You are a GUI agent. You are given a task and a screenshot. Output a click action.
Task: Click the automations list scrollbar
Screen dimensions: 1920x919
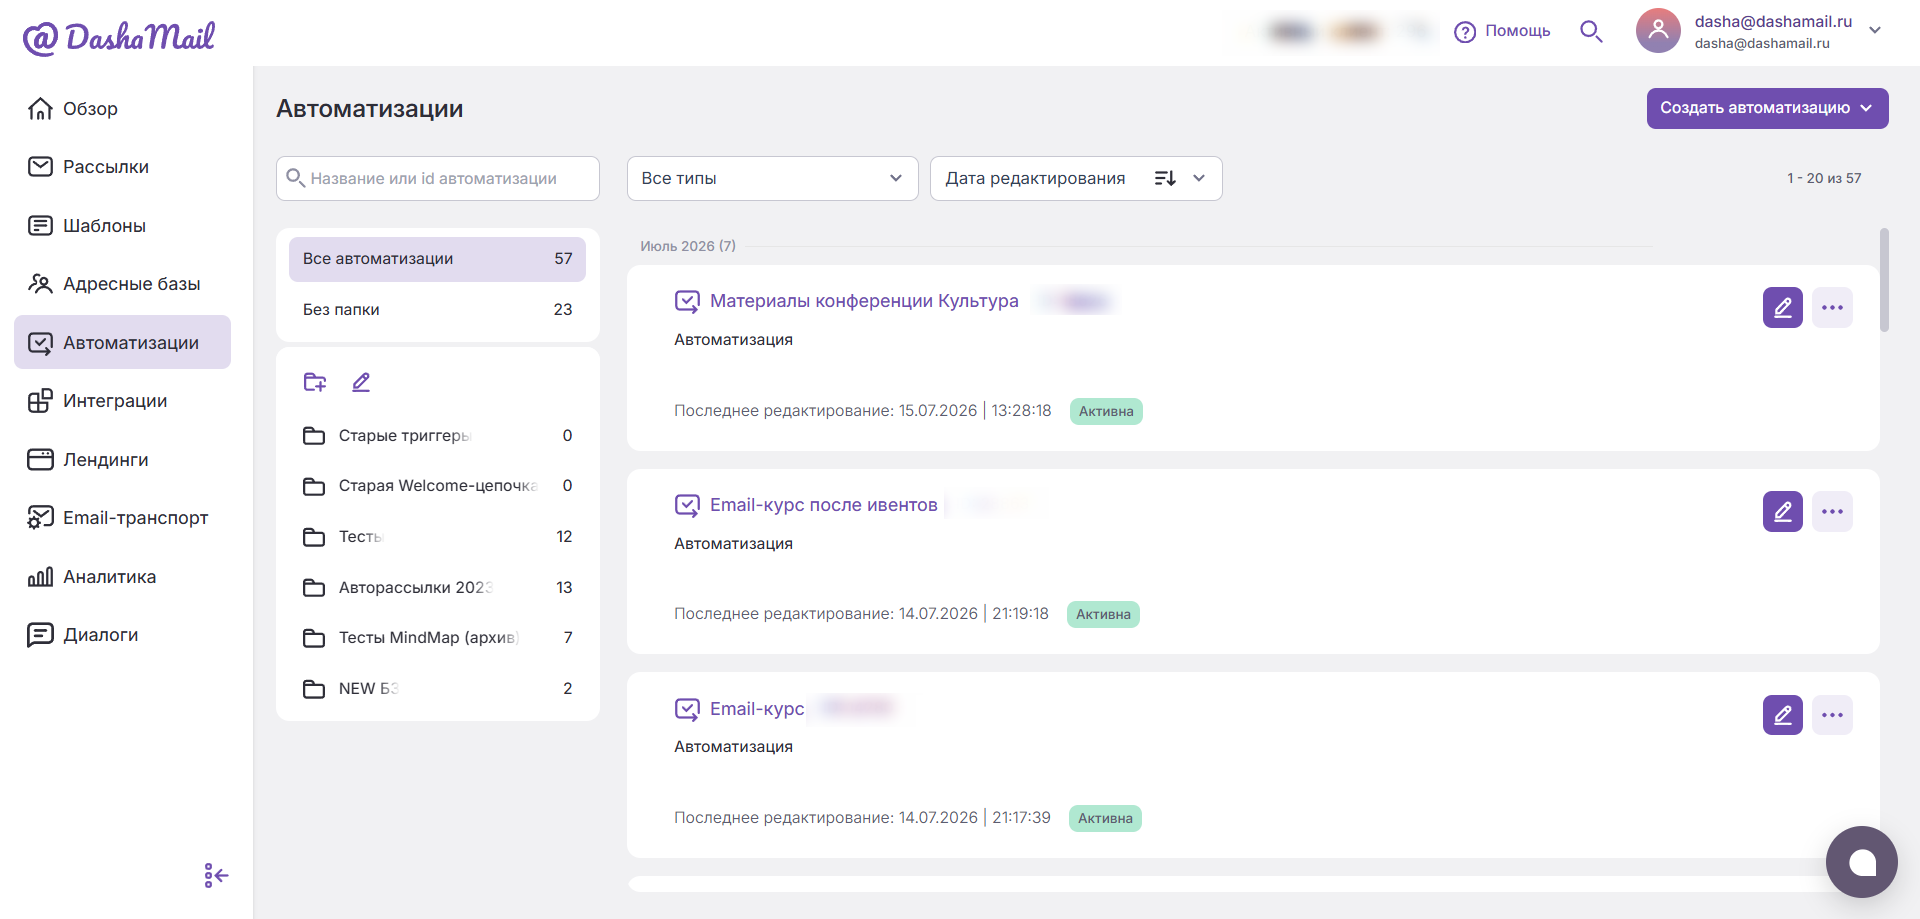pos(1884,280)
